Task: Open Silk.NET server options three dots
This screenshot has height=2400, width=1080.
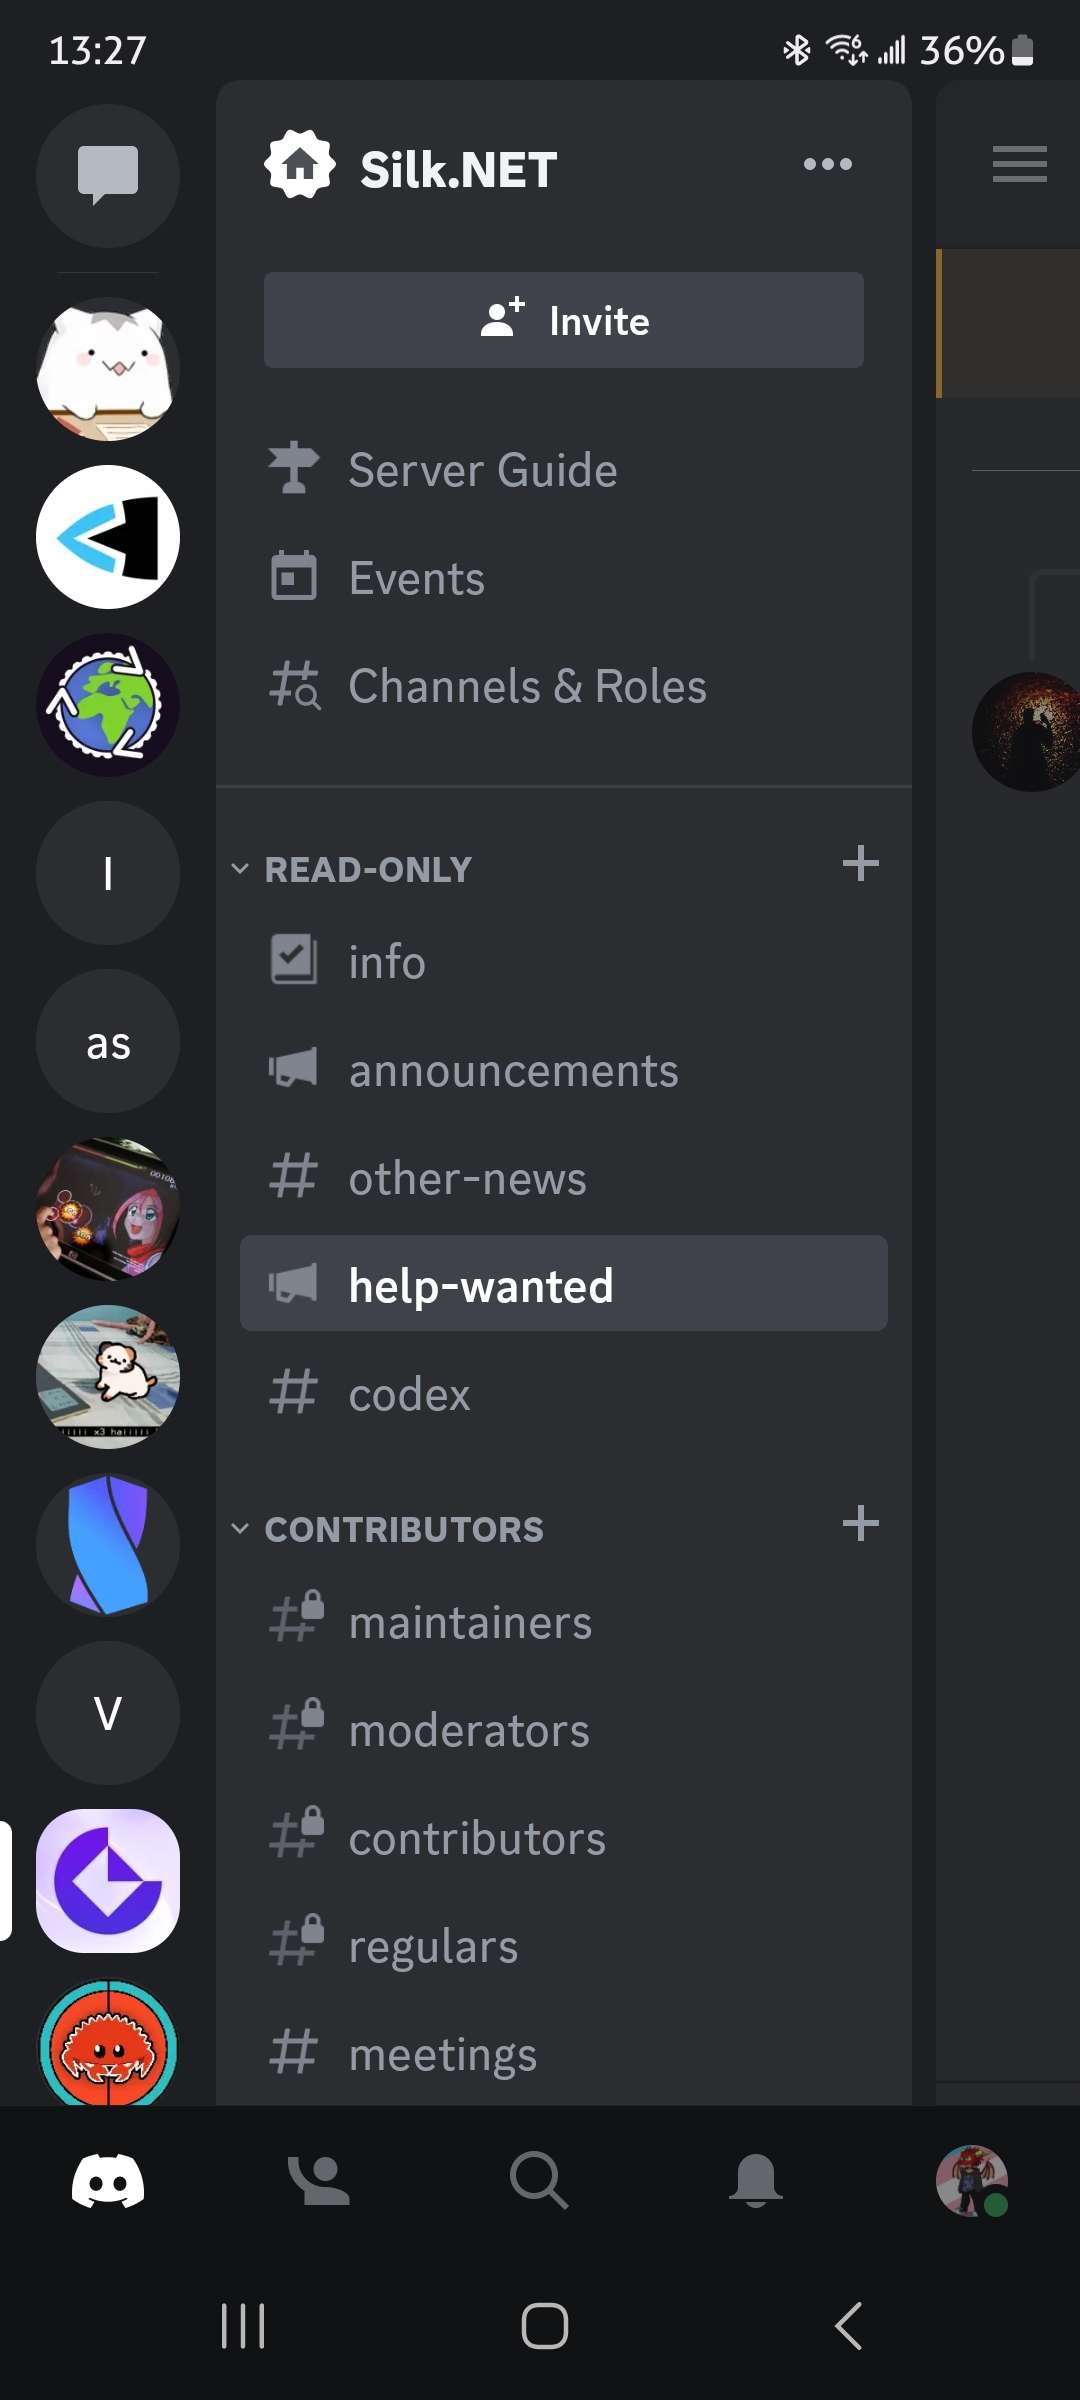Action: coord(828,164)
